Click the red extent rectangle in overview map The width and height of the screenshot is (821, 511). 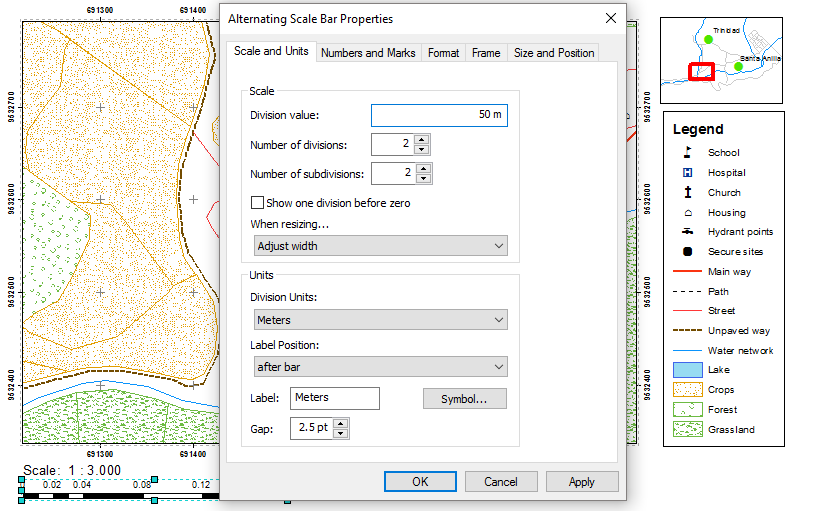[701, 72]
